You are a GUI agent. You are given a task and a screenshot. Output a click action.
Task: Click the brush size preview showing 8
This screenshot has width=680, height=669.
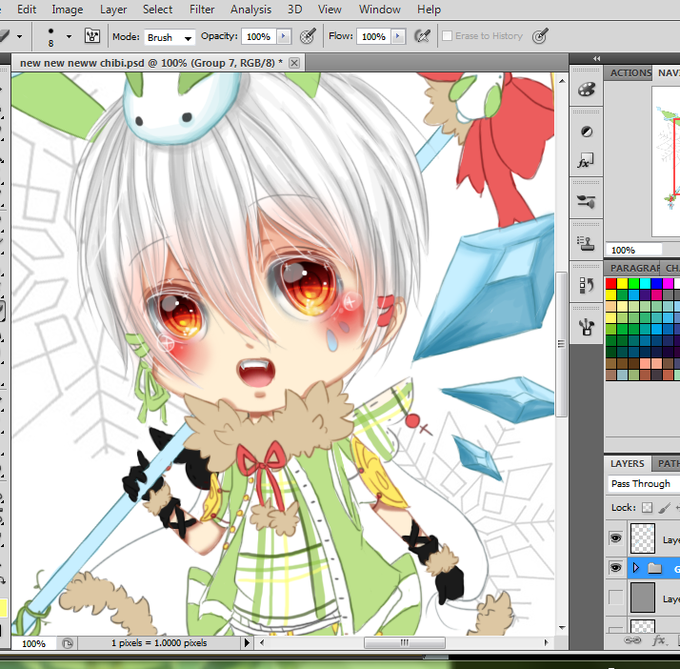[x=51, y=36]
